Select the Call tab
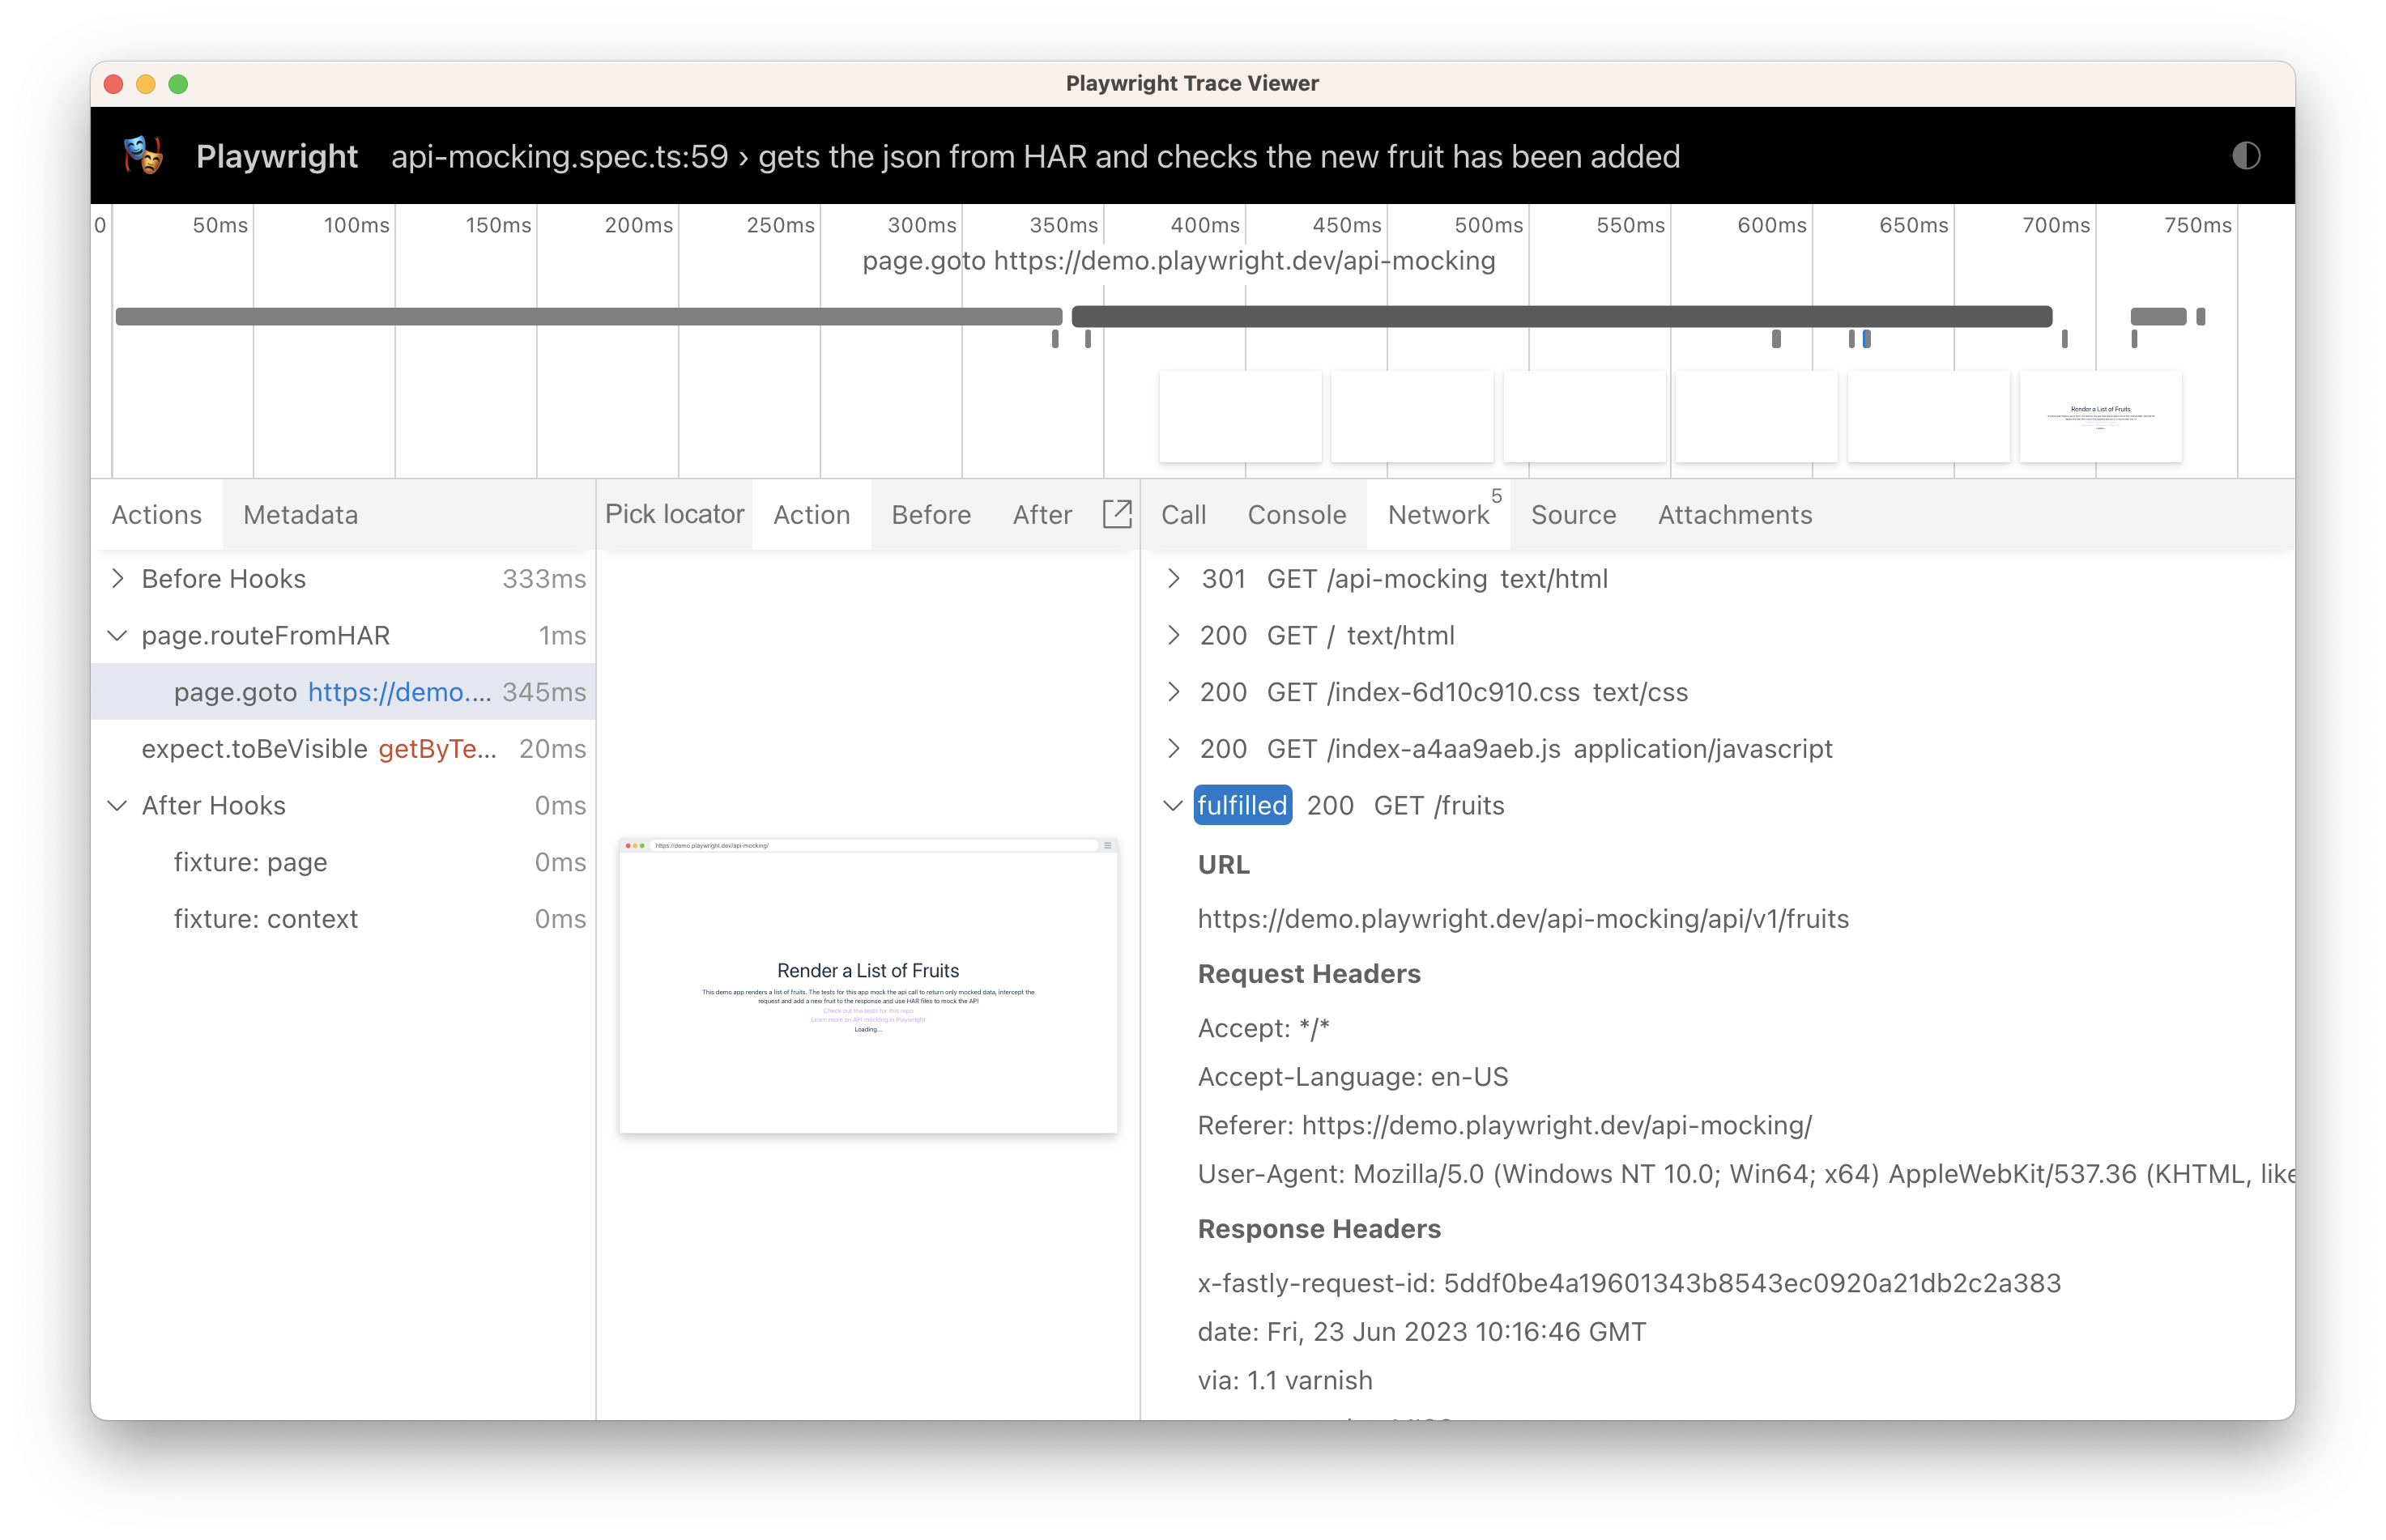 1181,514
